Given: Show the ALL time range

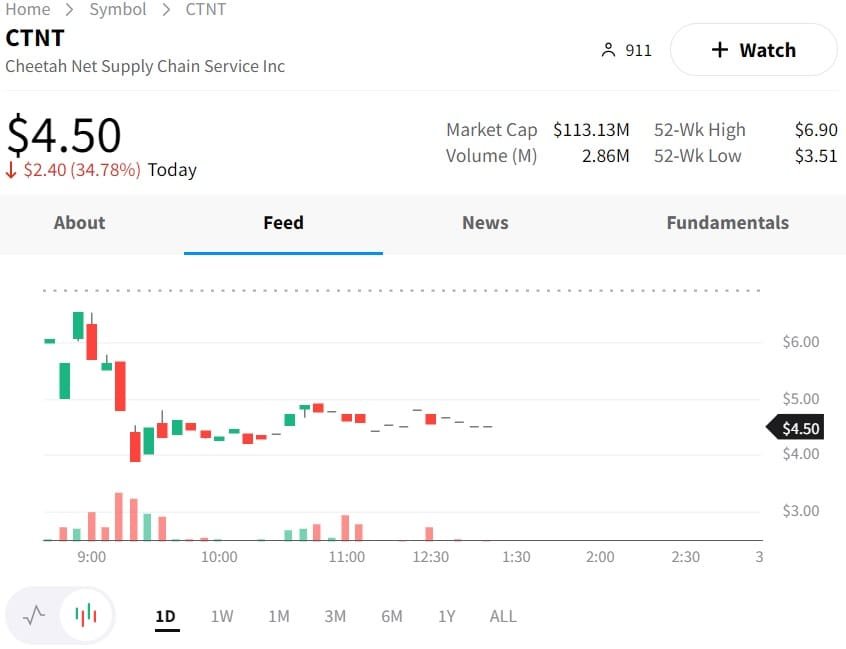Looking at the screenshot, I should click(503, 616).
